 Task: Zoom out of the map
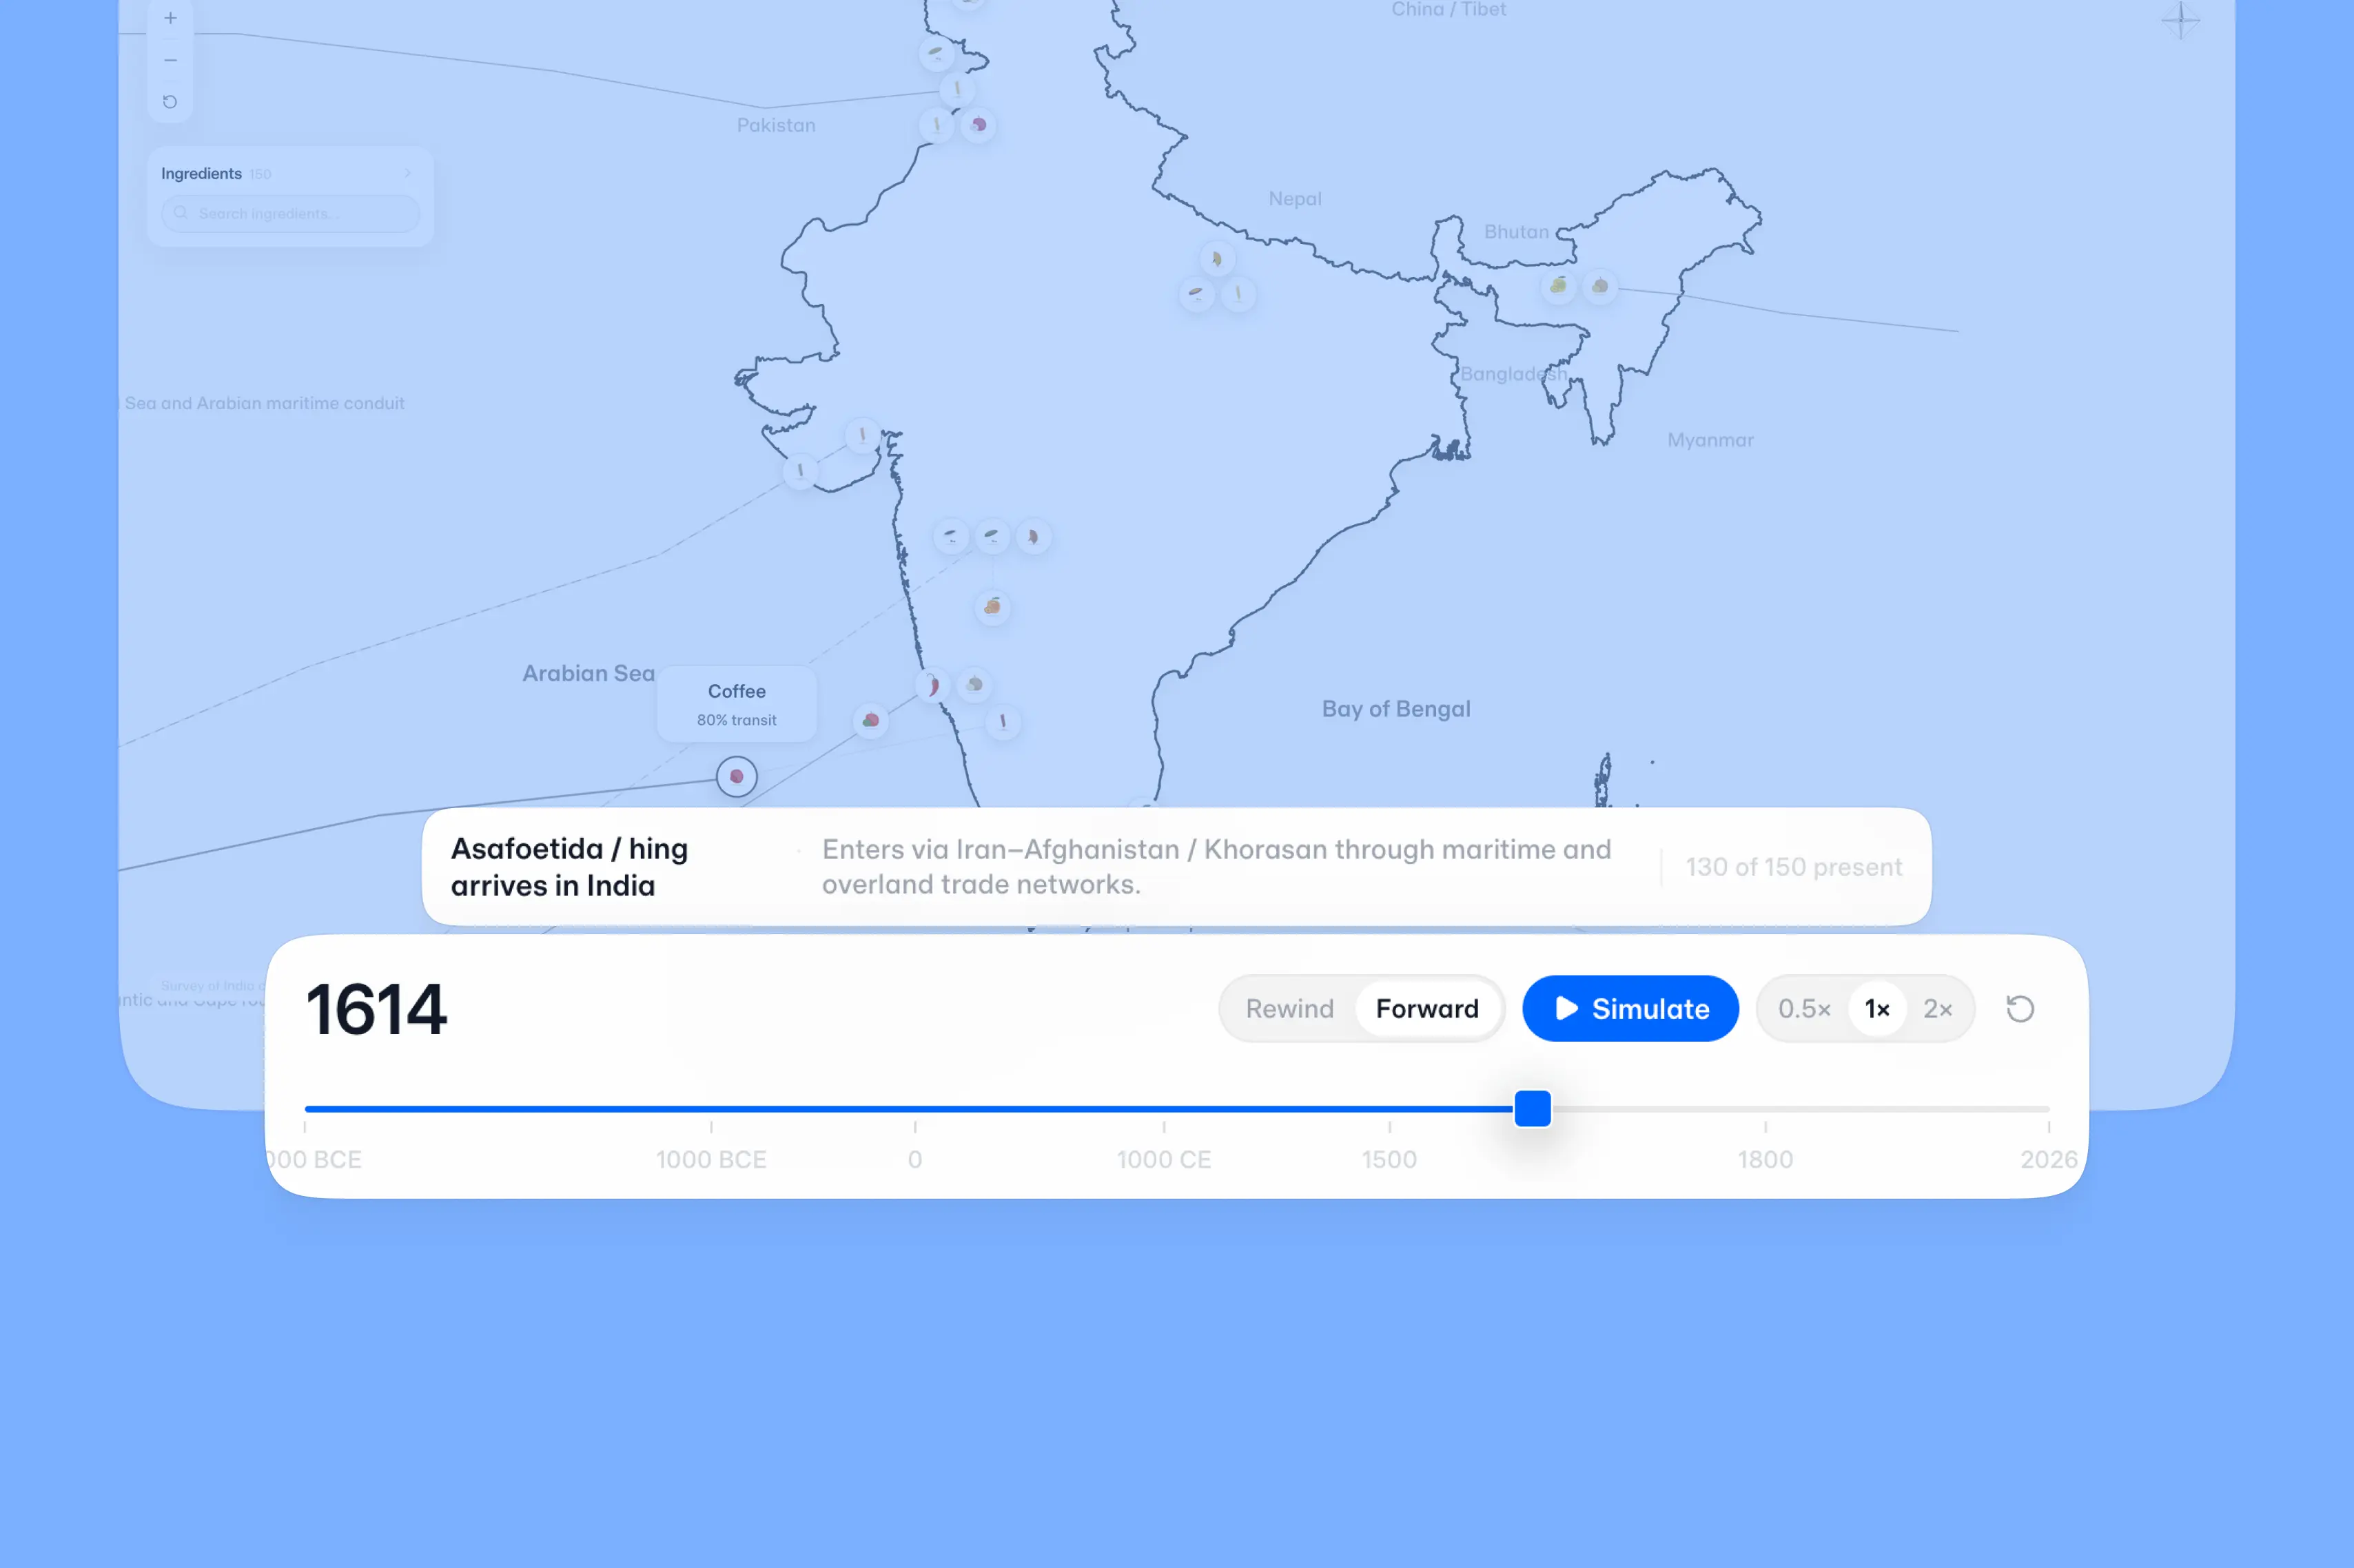(x=170, y=60)
